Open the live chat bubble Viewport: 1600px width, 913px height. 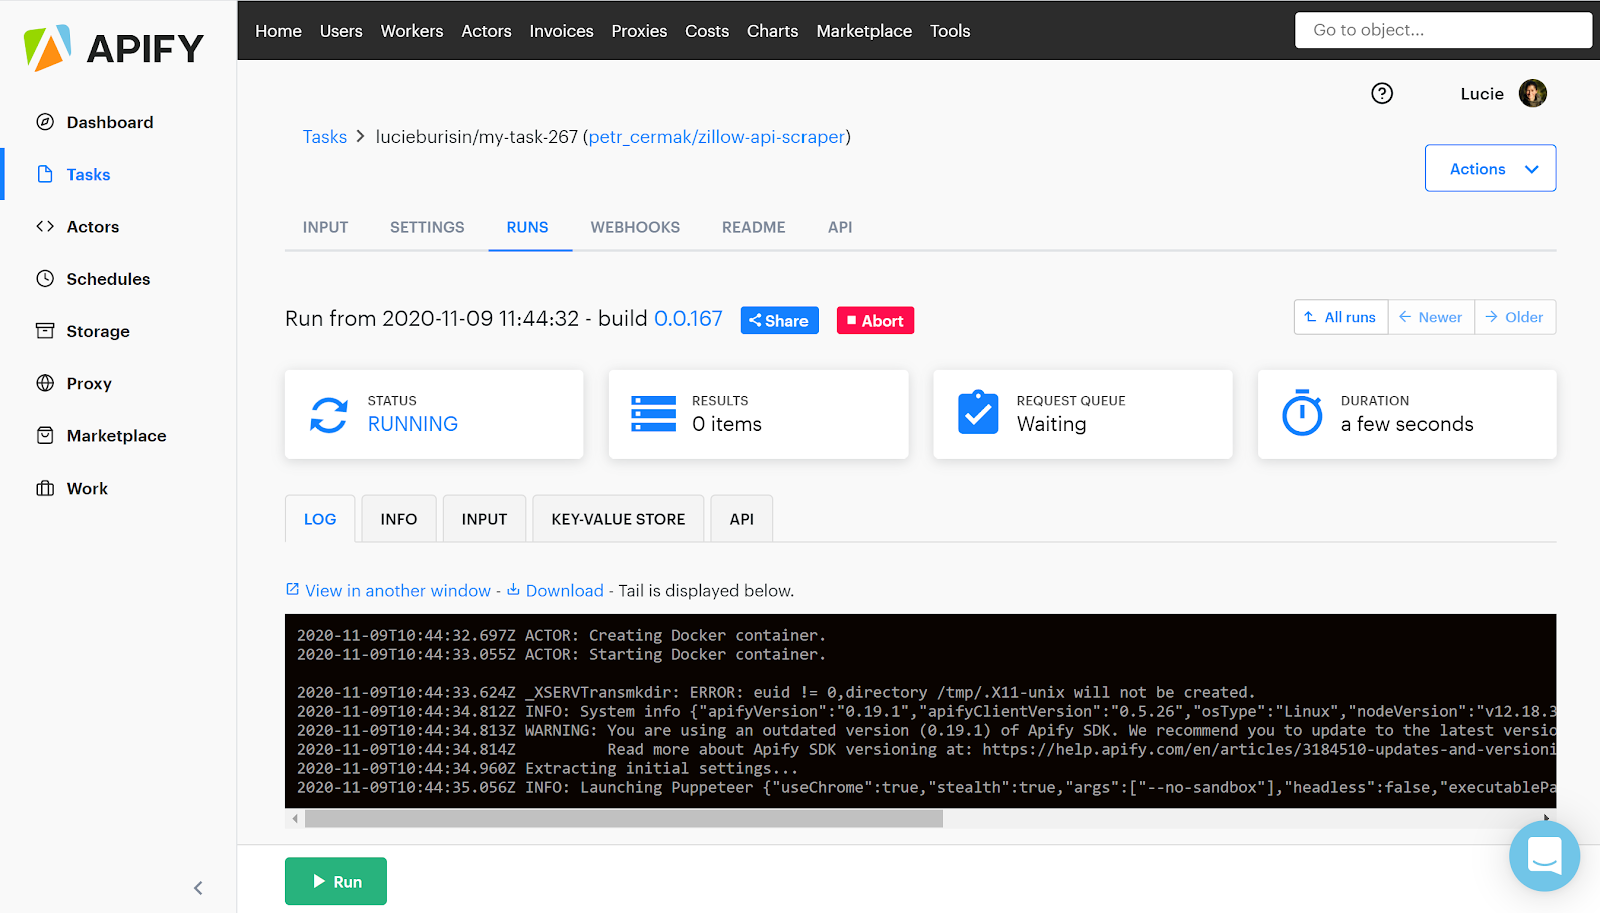click(x=1544, y=856)
